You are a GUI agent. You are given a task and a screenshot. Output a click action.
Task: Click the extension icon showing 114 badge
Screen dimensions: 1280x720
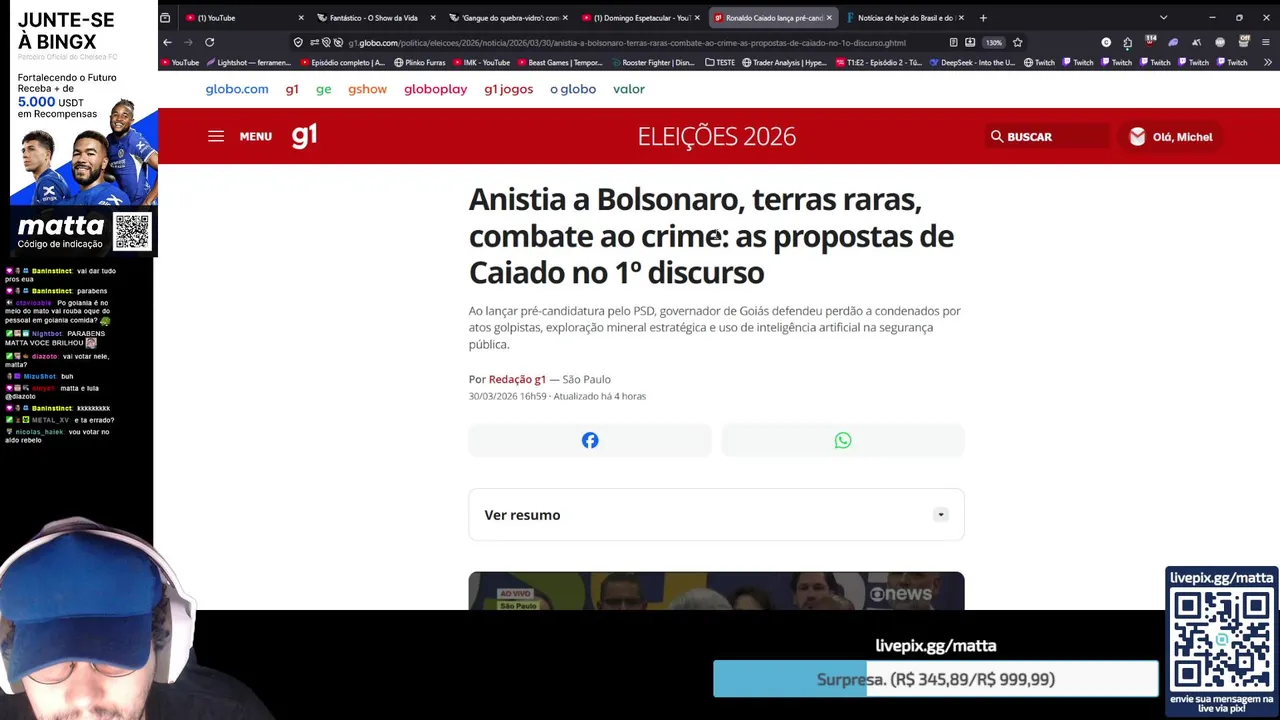1149,42
